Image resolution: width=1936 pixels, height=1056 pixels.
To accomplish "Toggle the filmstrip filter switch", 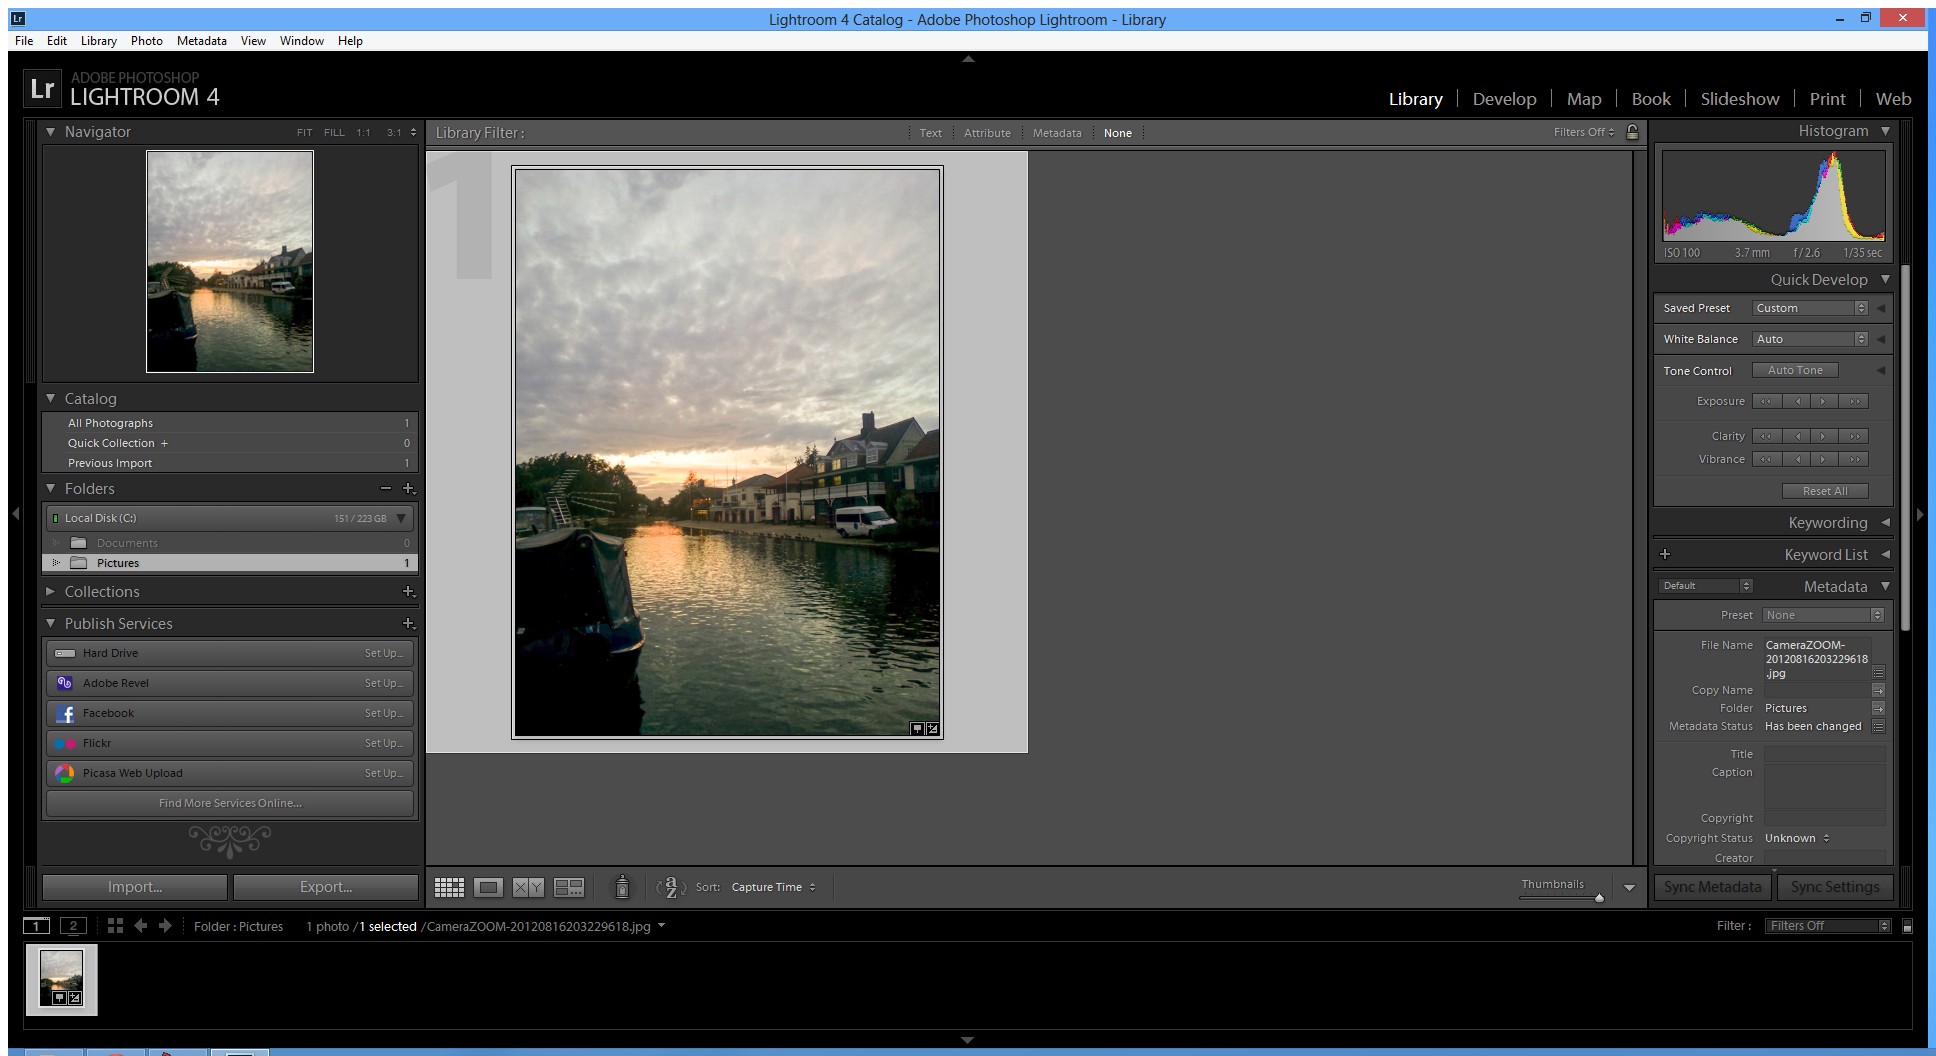I will pos(1907,926).
